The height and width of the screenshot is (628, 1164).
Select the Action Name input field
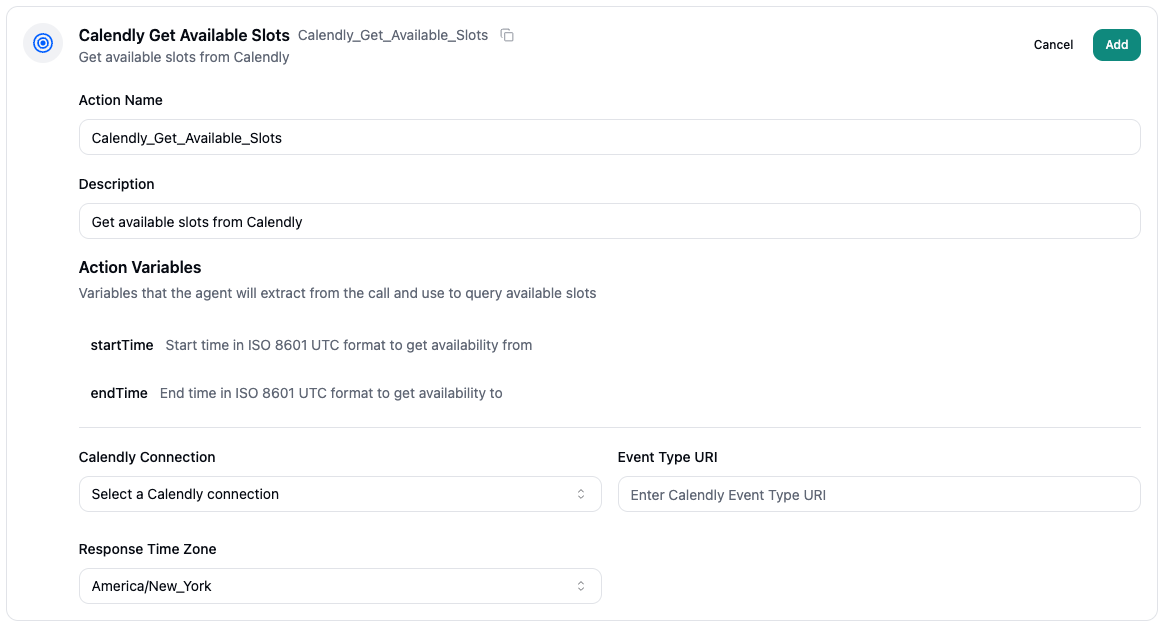pos(609,137)
